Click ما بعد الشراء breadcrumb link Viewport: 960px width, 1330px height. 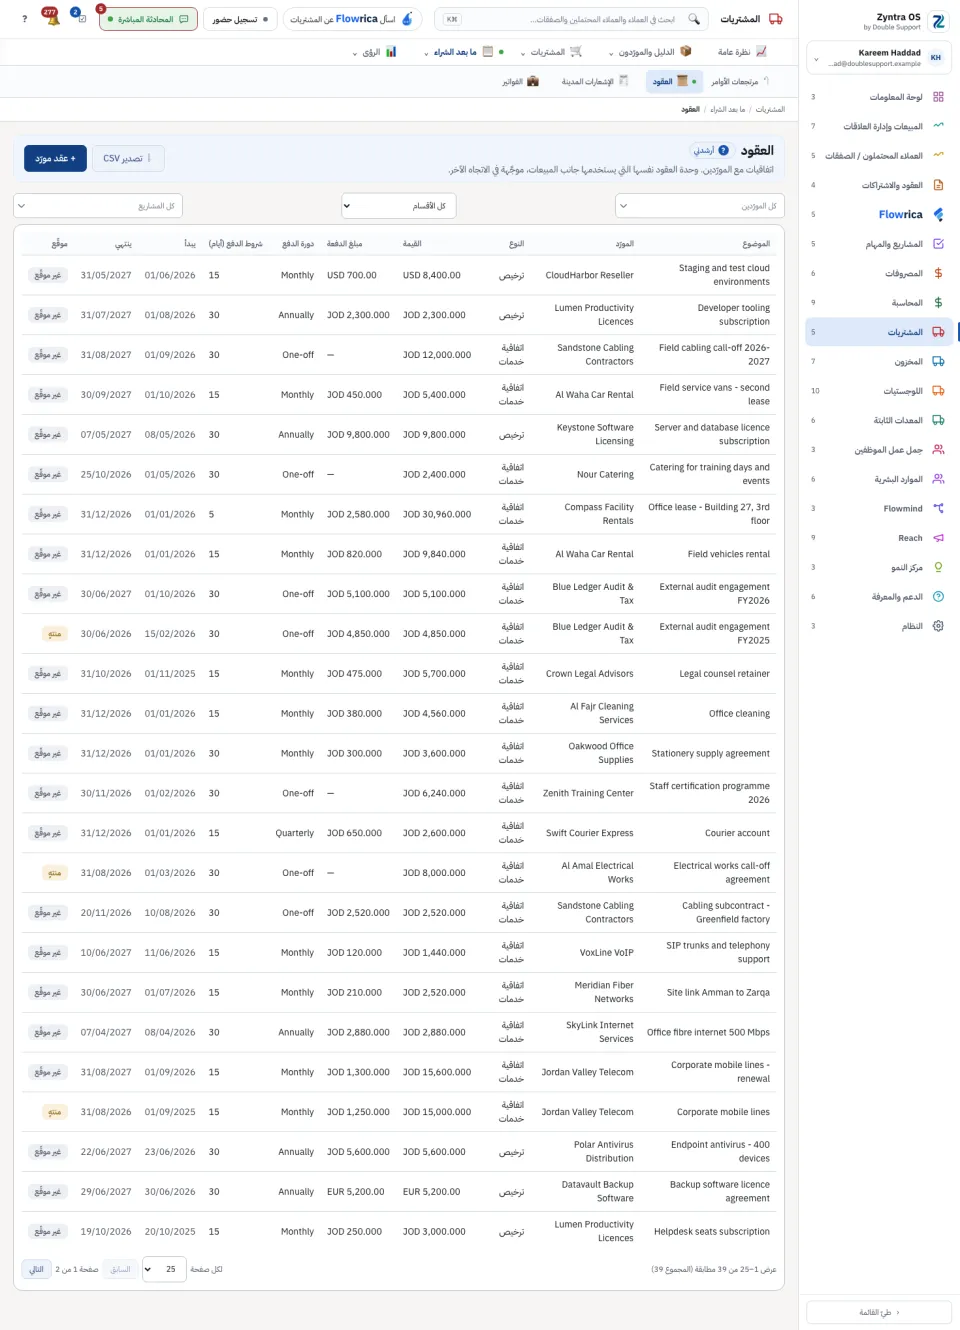point(727,109)
